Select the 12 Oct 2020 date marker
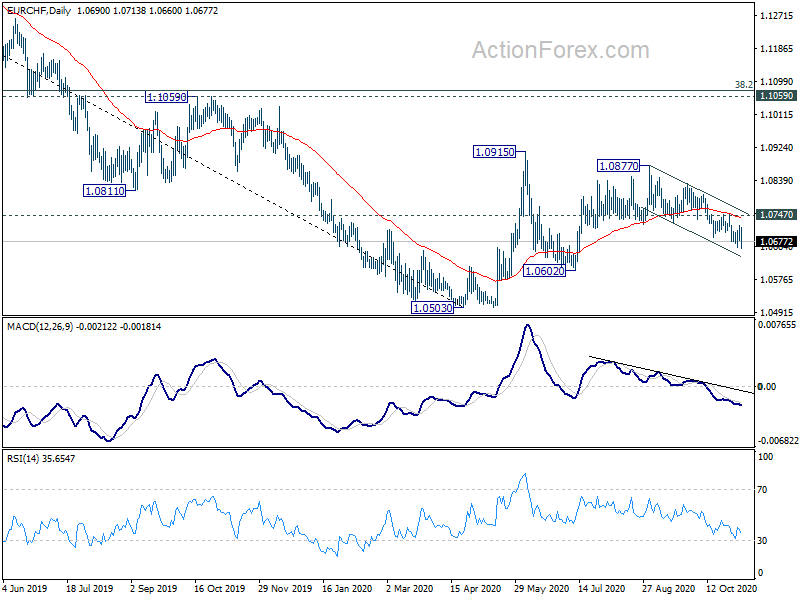 (731, 588)
